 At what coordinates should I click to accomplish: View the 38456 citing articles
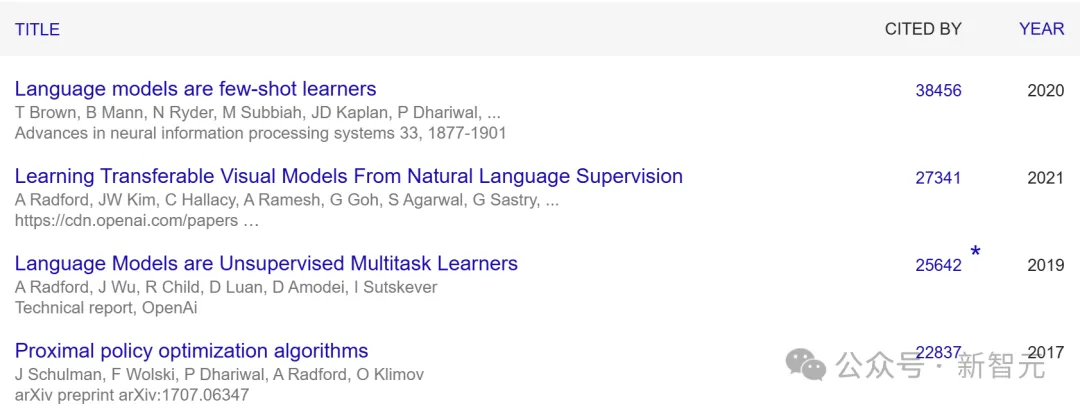point(938,91)
